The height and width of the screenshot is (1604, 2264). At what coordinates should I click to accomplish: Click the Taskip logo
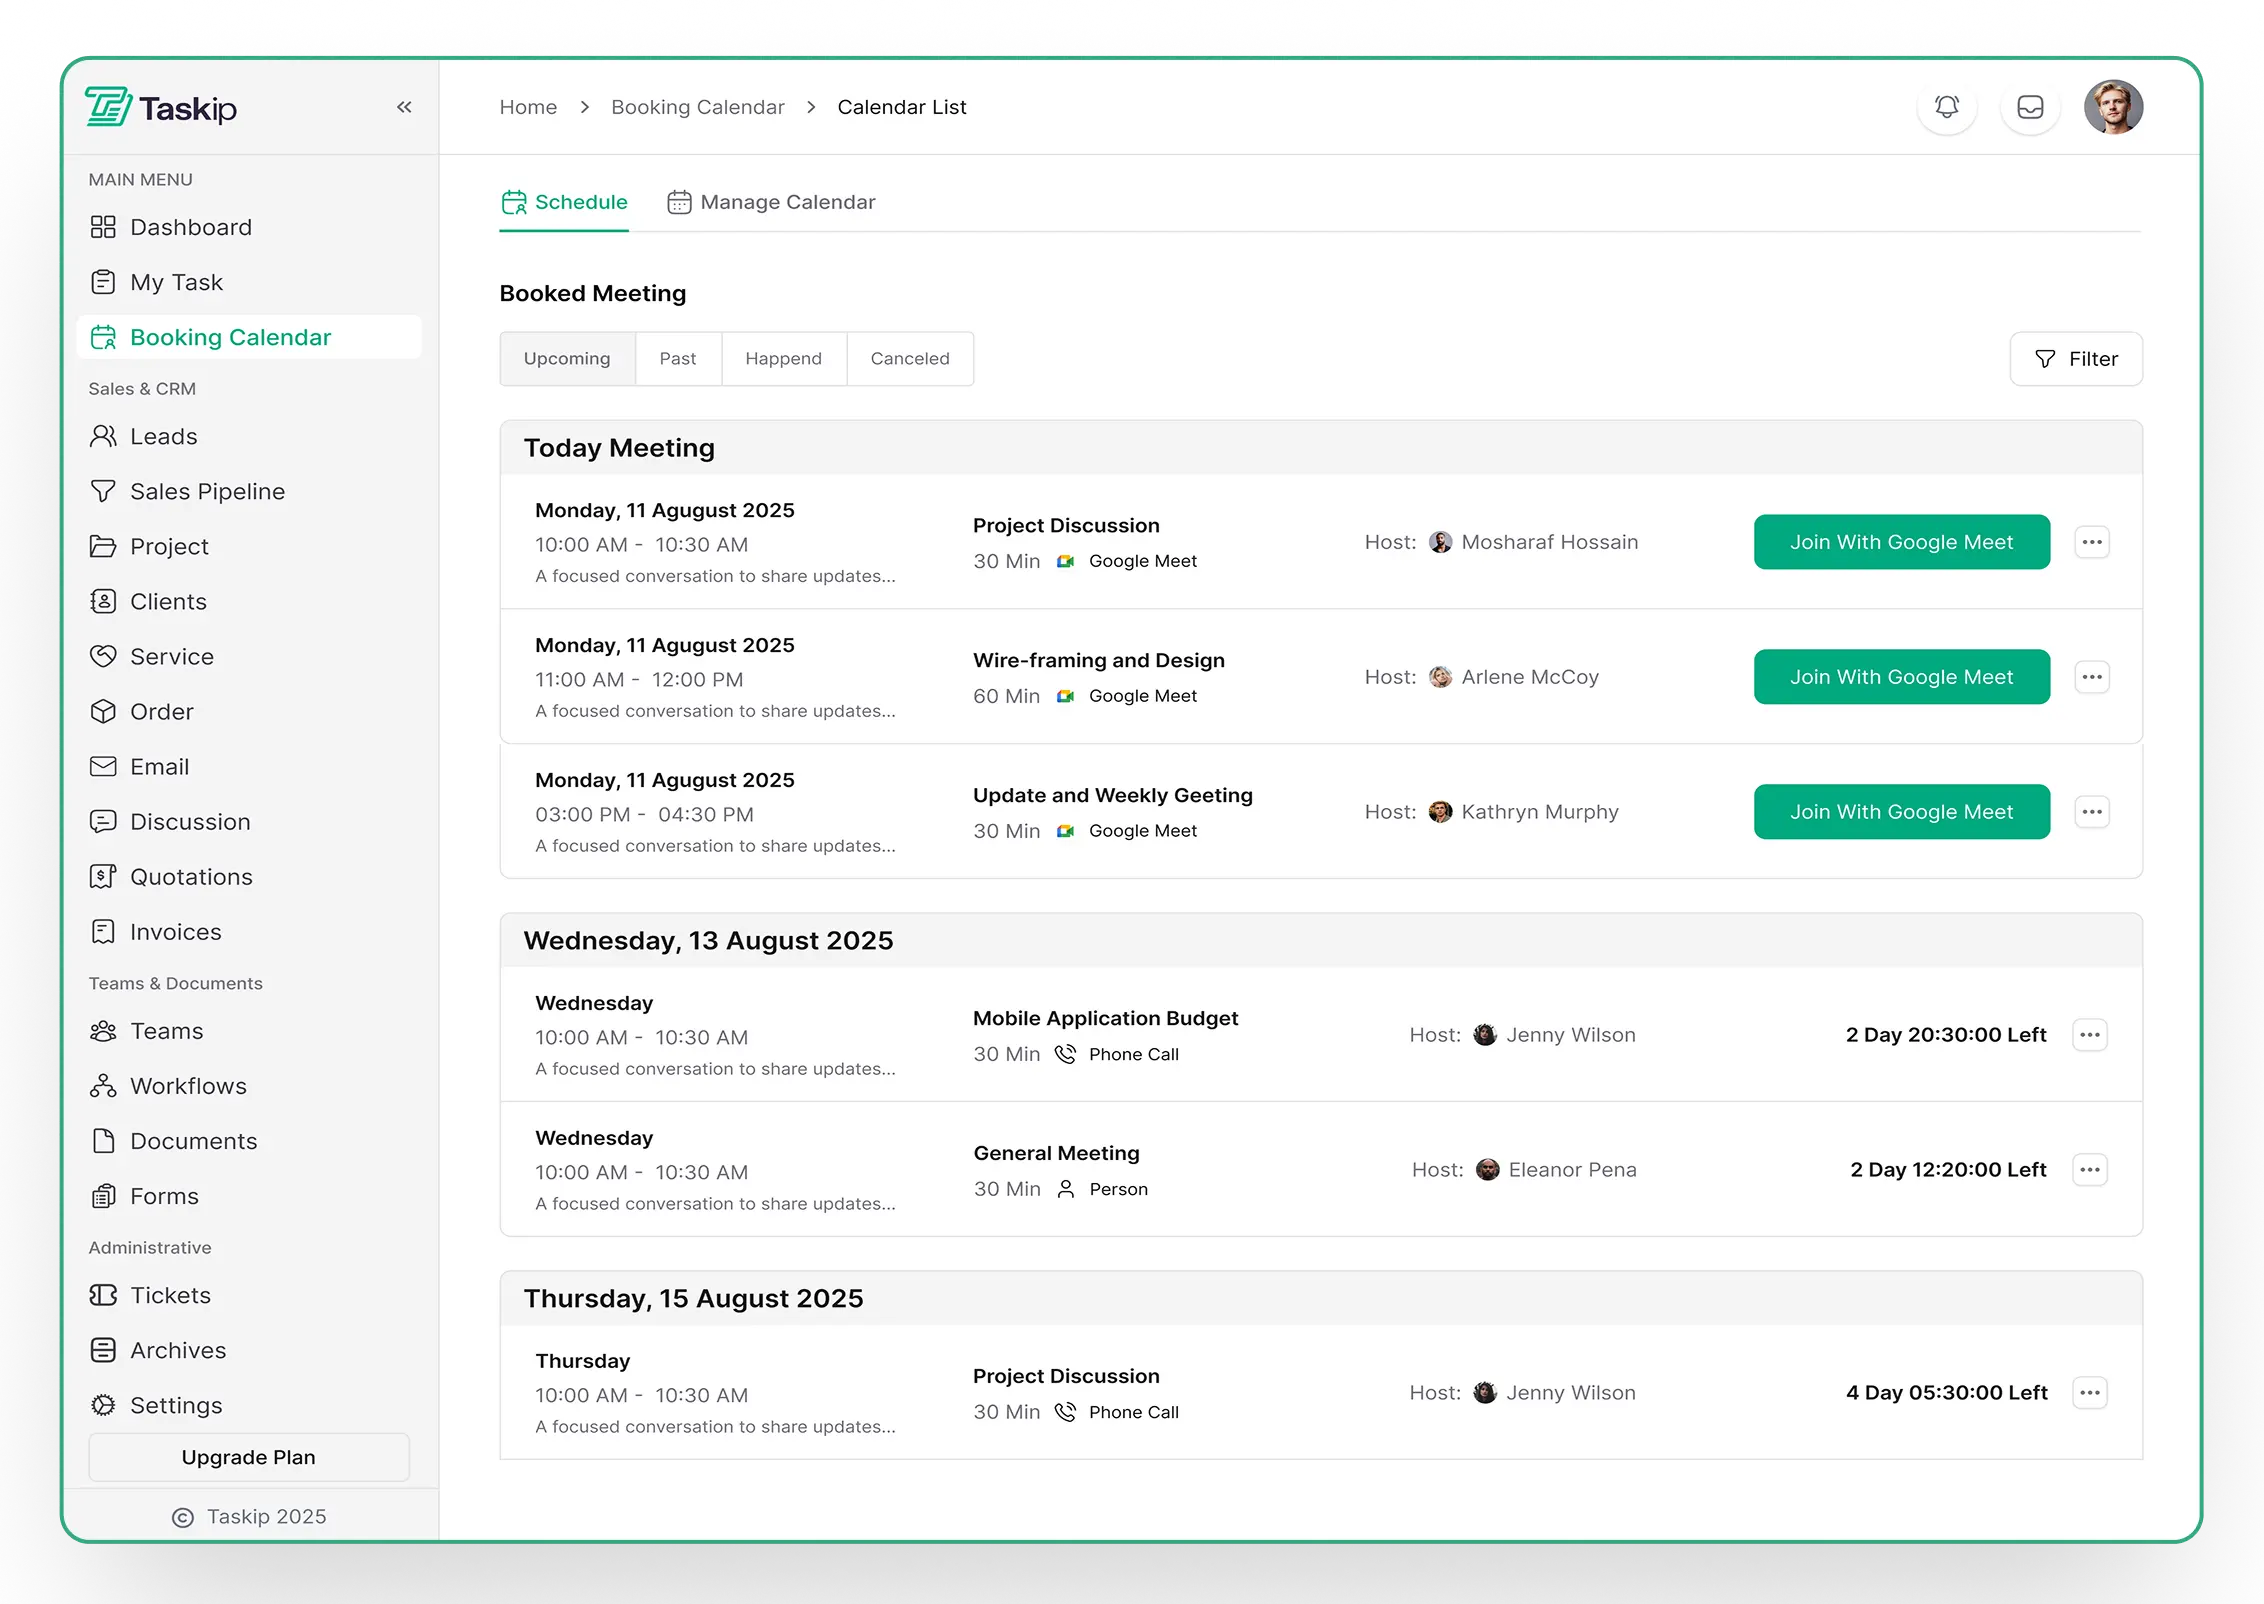pyautogui.click(x=162, y=107)
